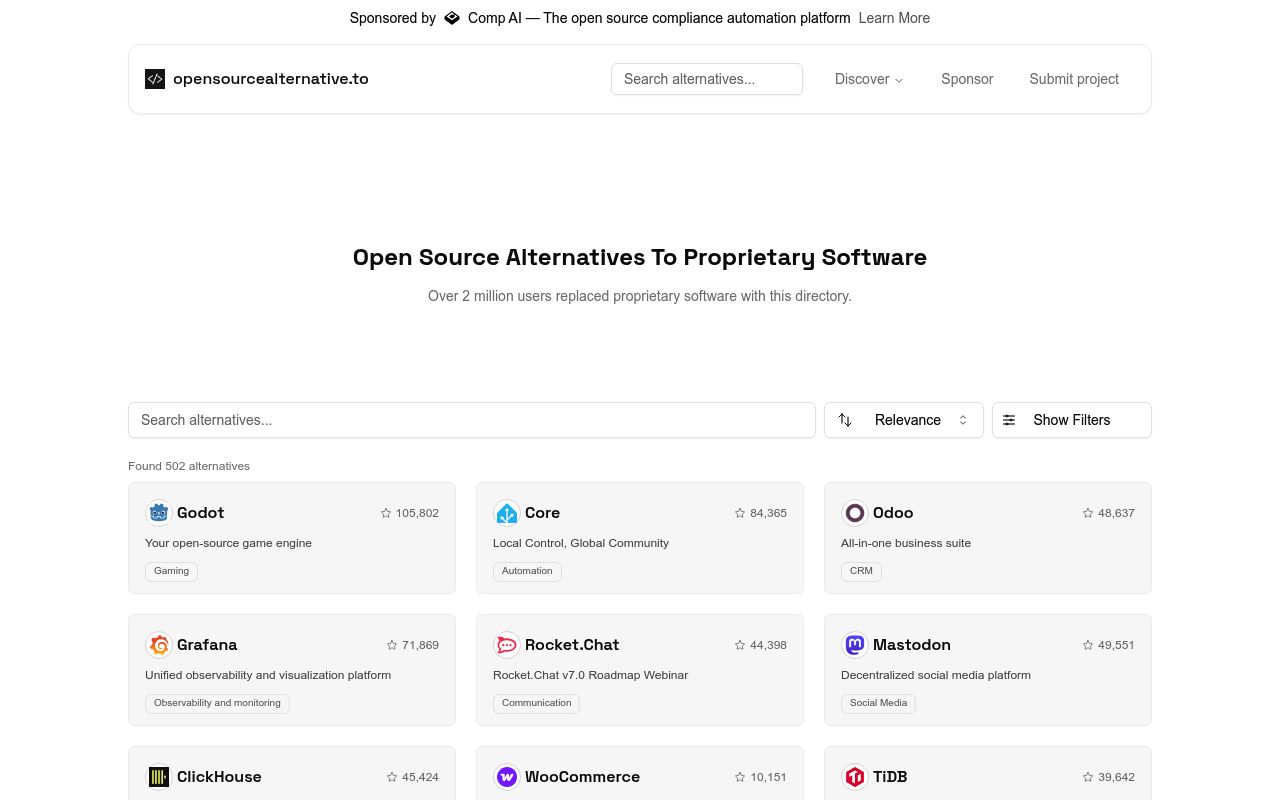Click the Godot game engine logo
The image size is (1280, 800).
159,512
